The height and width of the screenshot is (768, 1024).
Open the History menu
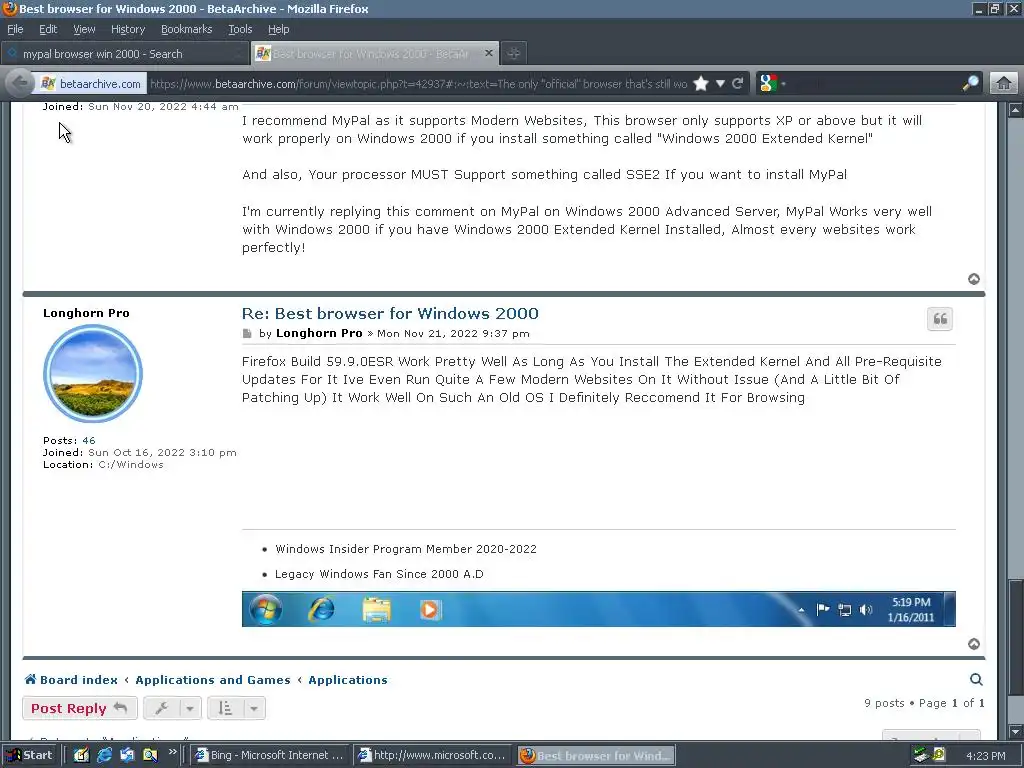127,29
